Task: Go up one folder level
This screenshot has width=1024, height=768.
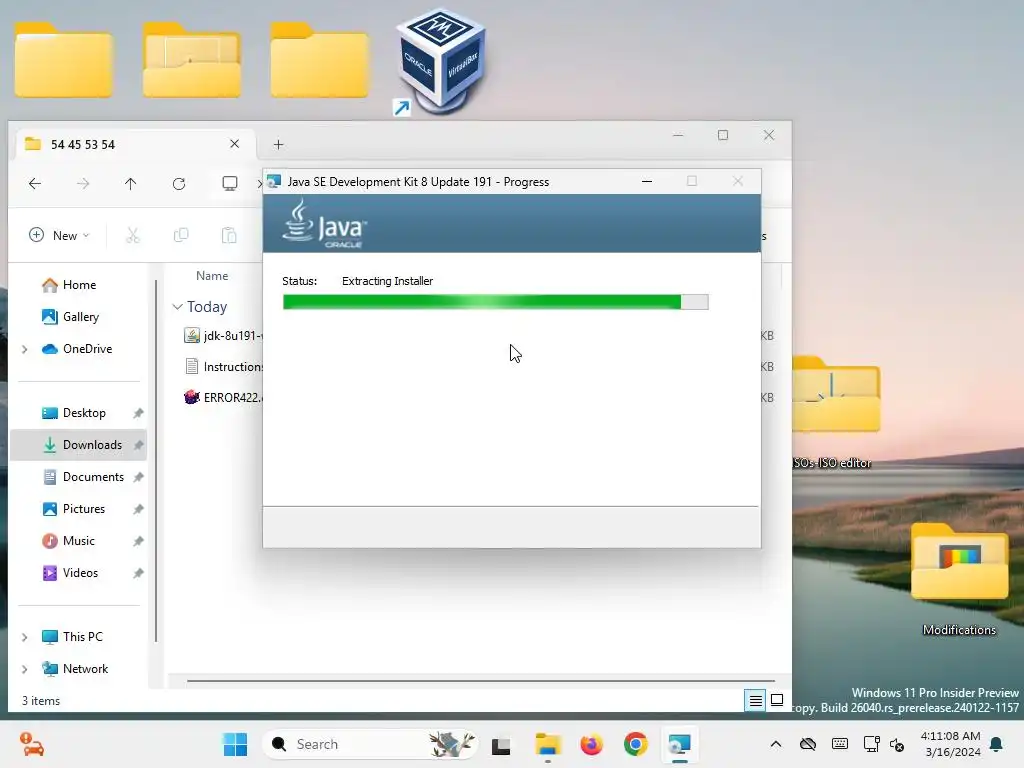Action: (x=131, y=184)
